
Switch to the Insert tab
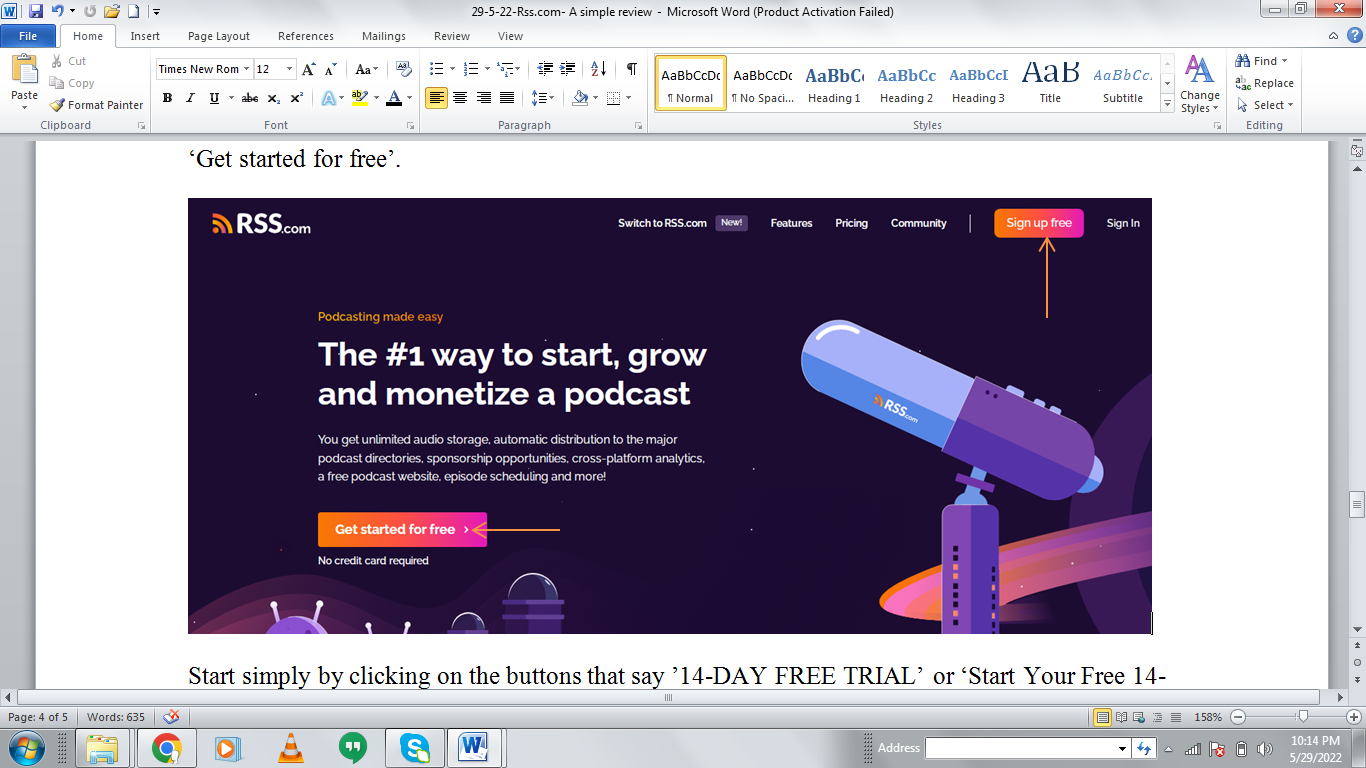tap(145, 36)
